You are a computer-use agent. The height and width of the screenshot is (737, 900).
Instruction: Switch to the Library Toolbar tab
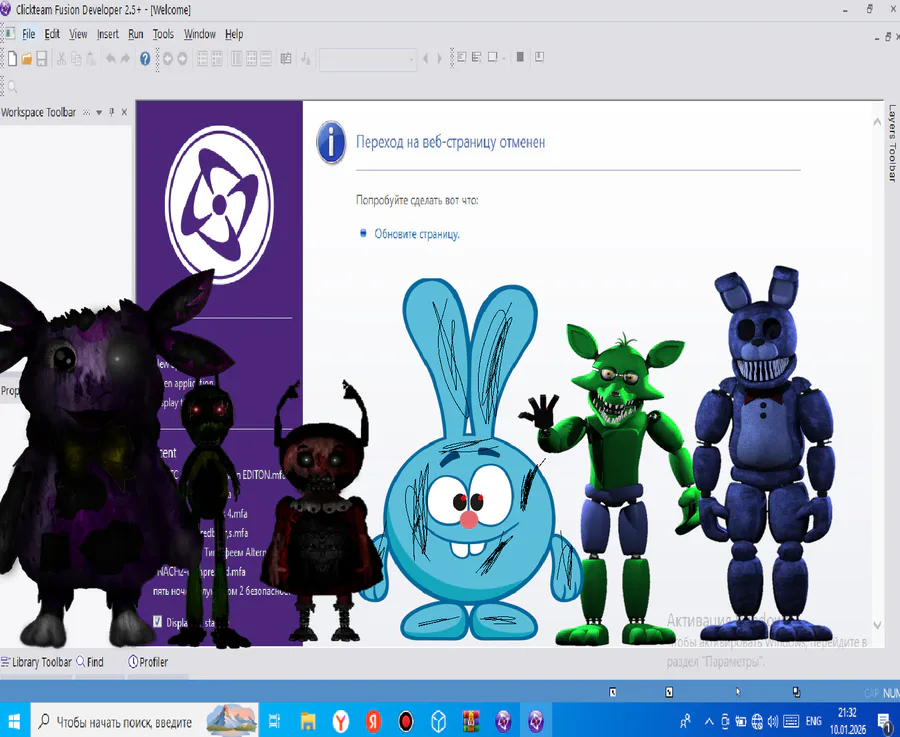point(37,662)
